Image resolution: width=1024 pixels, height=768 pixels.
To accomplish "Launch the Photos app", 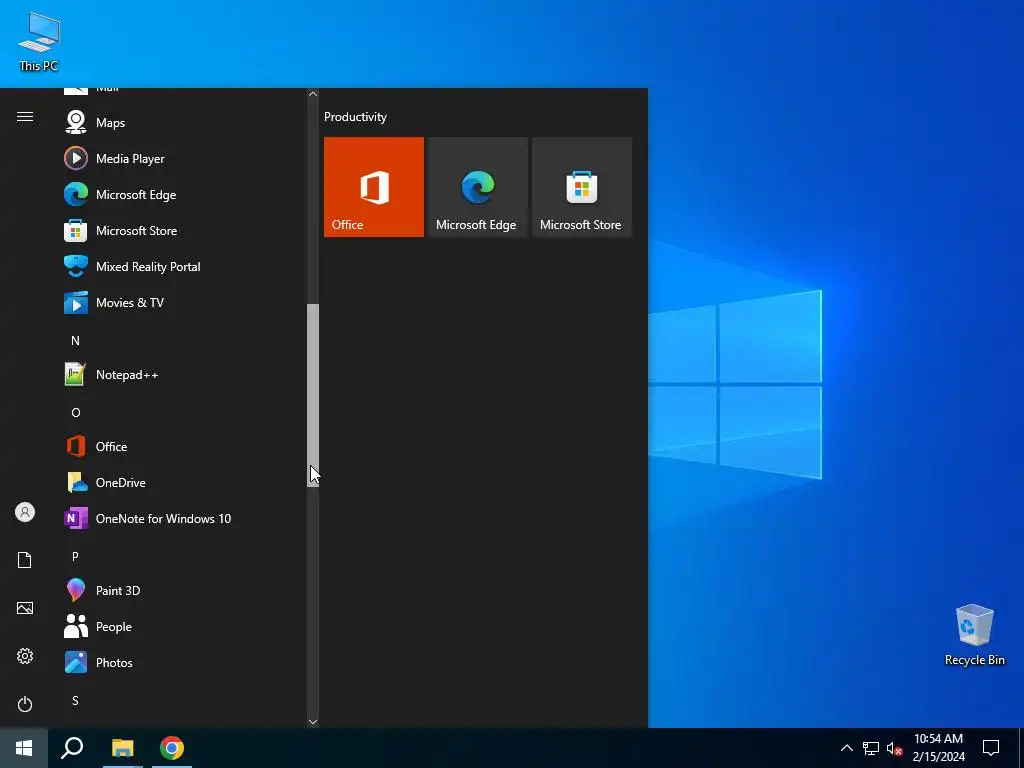I will click(x=183, y=662).
